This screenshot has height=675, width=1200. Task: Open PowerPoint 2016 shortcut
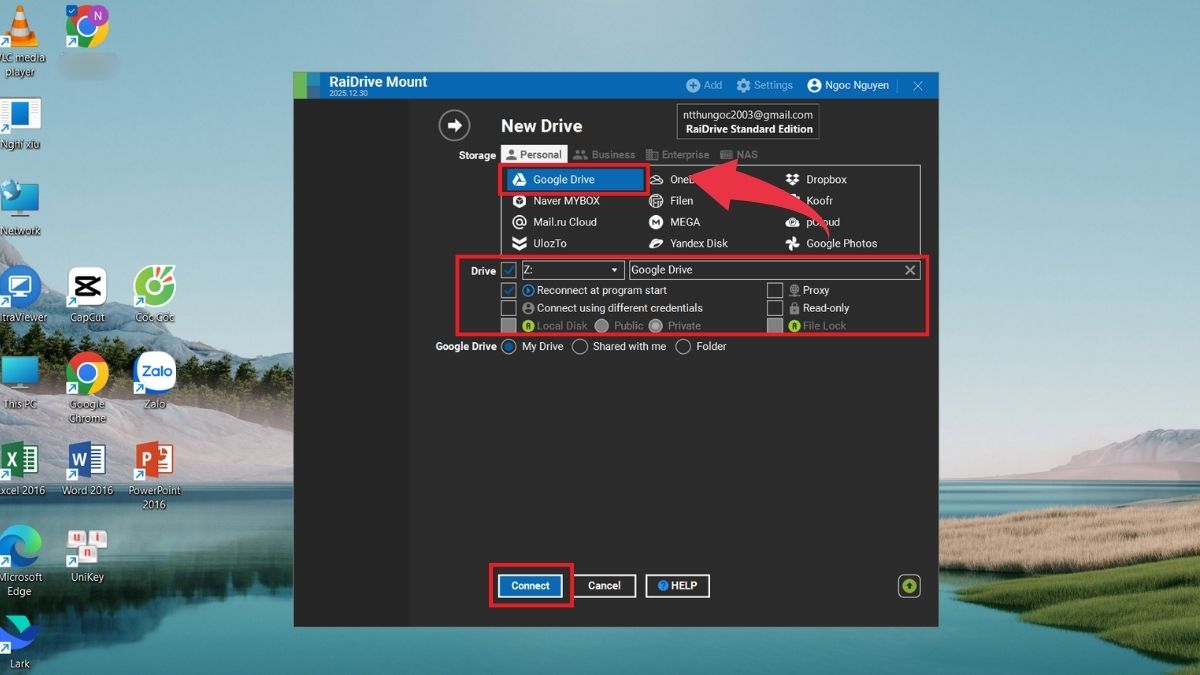154,475
